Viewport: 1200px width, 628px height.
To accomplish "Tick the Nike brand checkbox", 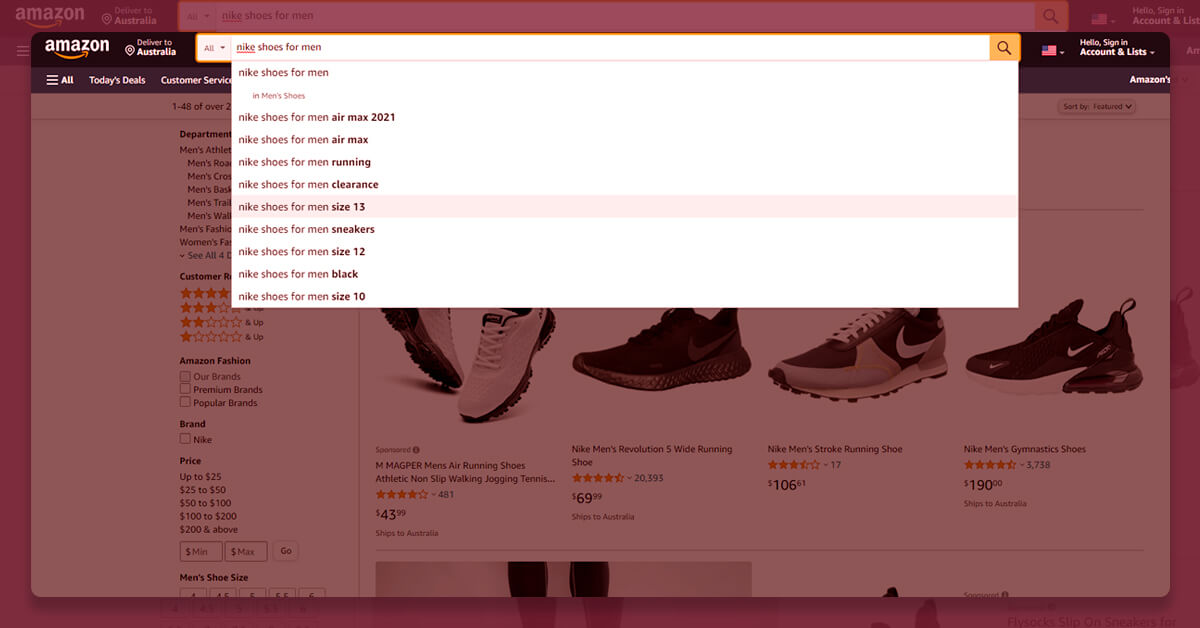I will click(185, 438).
